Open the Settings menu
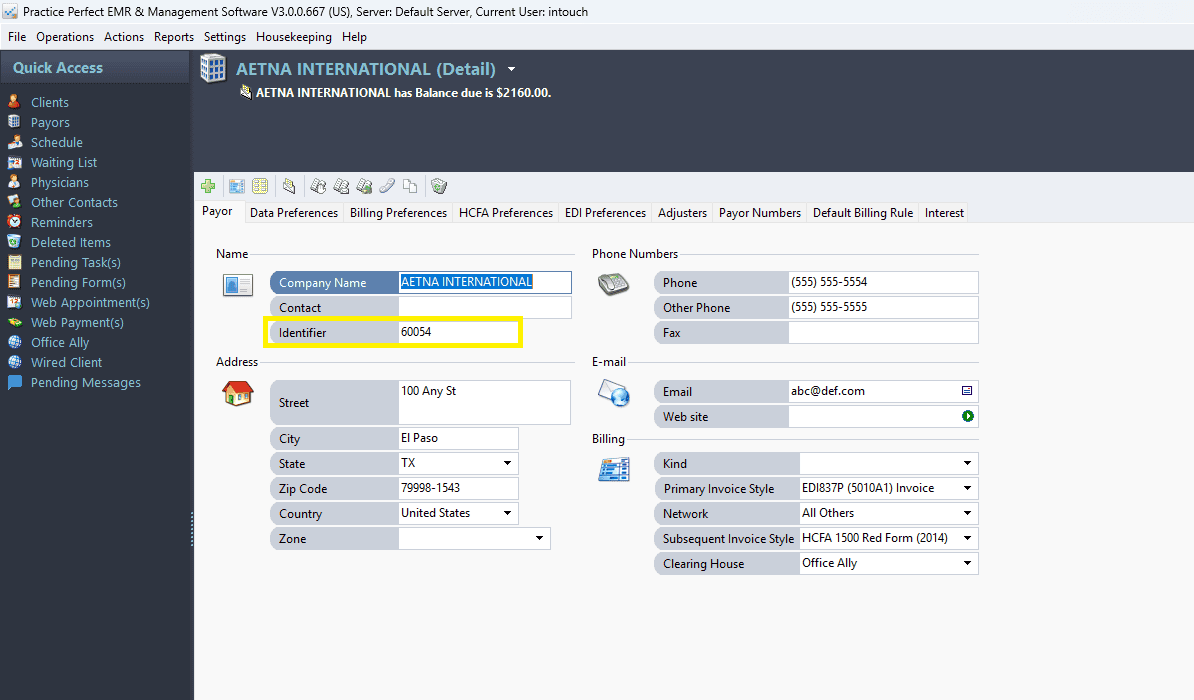The height and width of the screenshot is (700, 1194). [x=225, y=37]
